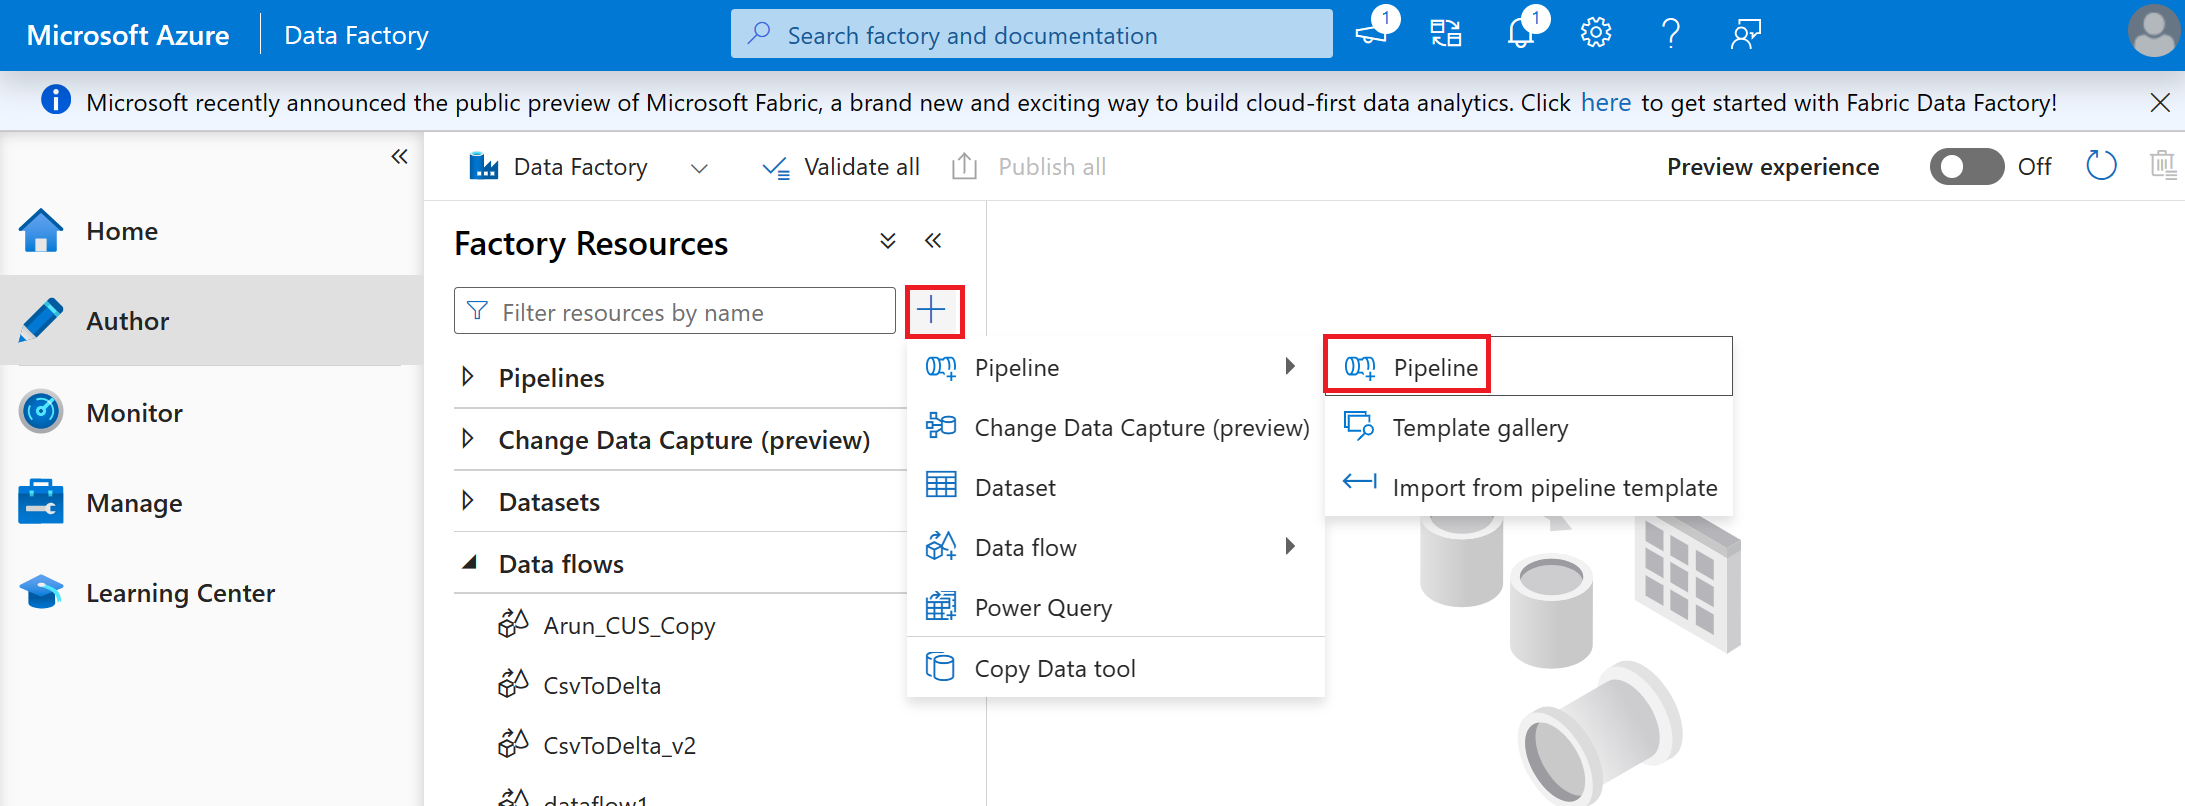Screen dimensions: 2185x806
Task: Collapse the Factory Resources panel
Action: (933, 240)
